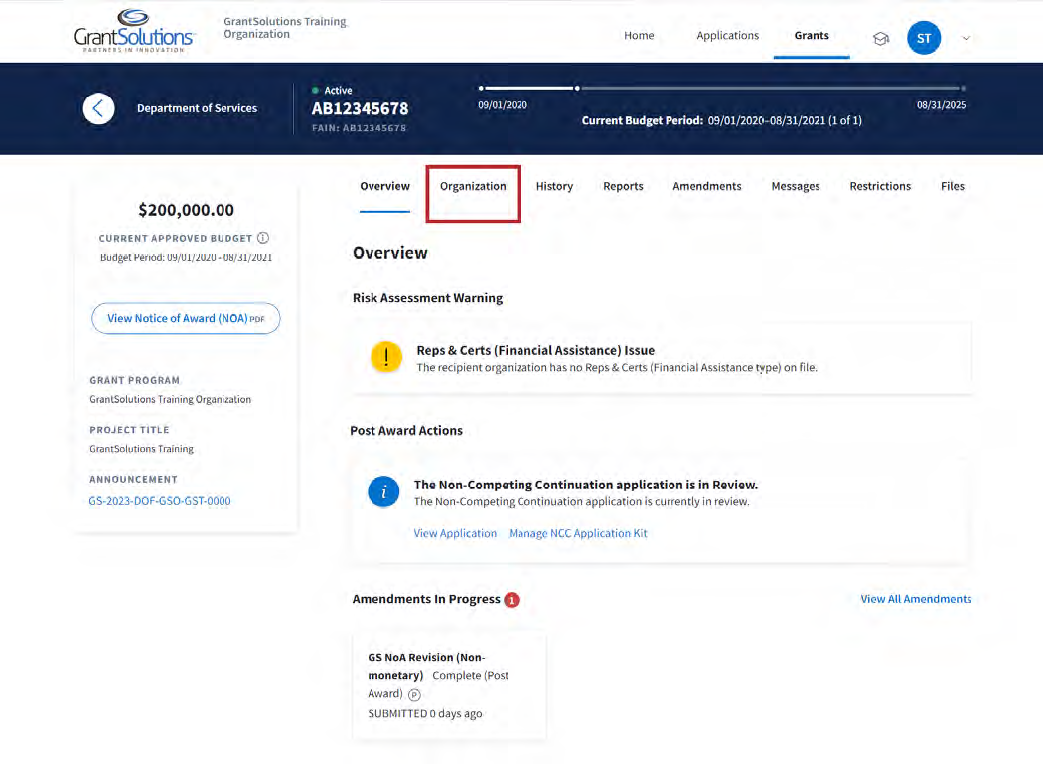1043x779 pixels.
Task: Select Applications in top navigation
Action: [727, 36]
